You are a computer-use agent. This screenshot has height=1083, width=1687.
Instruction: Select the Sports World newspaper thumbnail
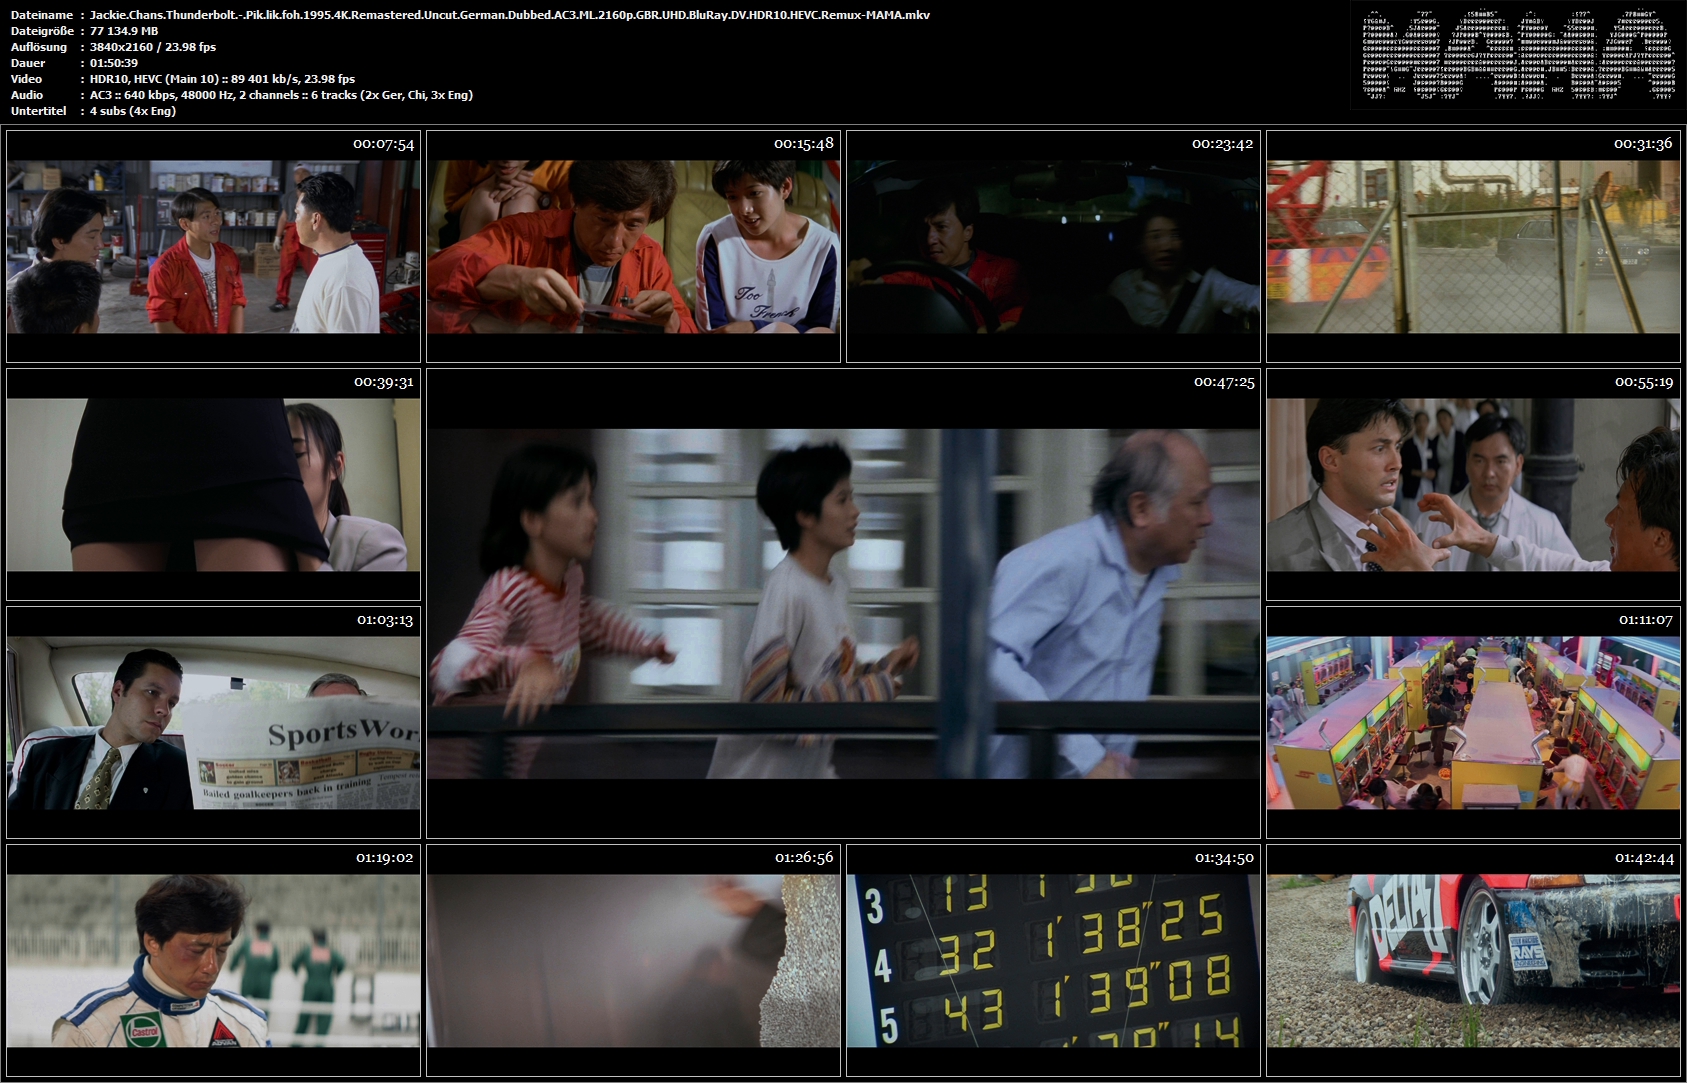pyautogui.click(x=213, y=723)
